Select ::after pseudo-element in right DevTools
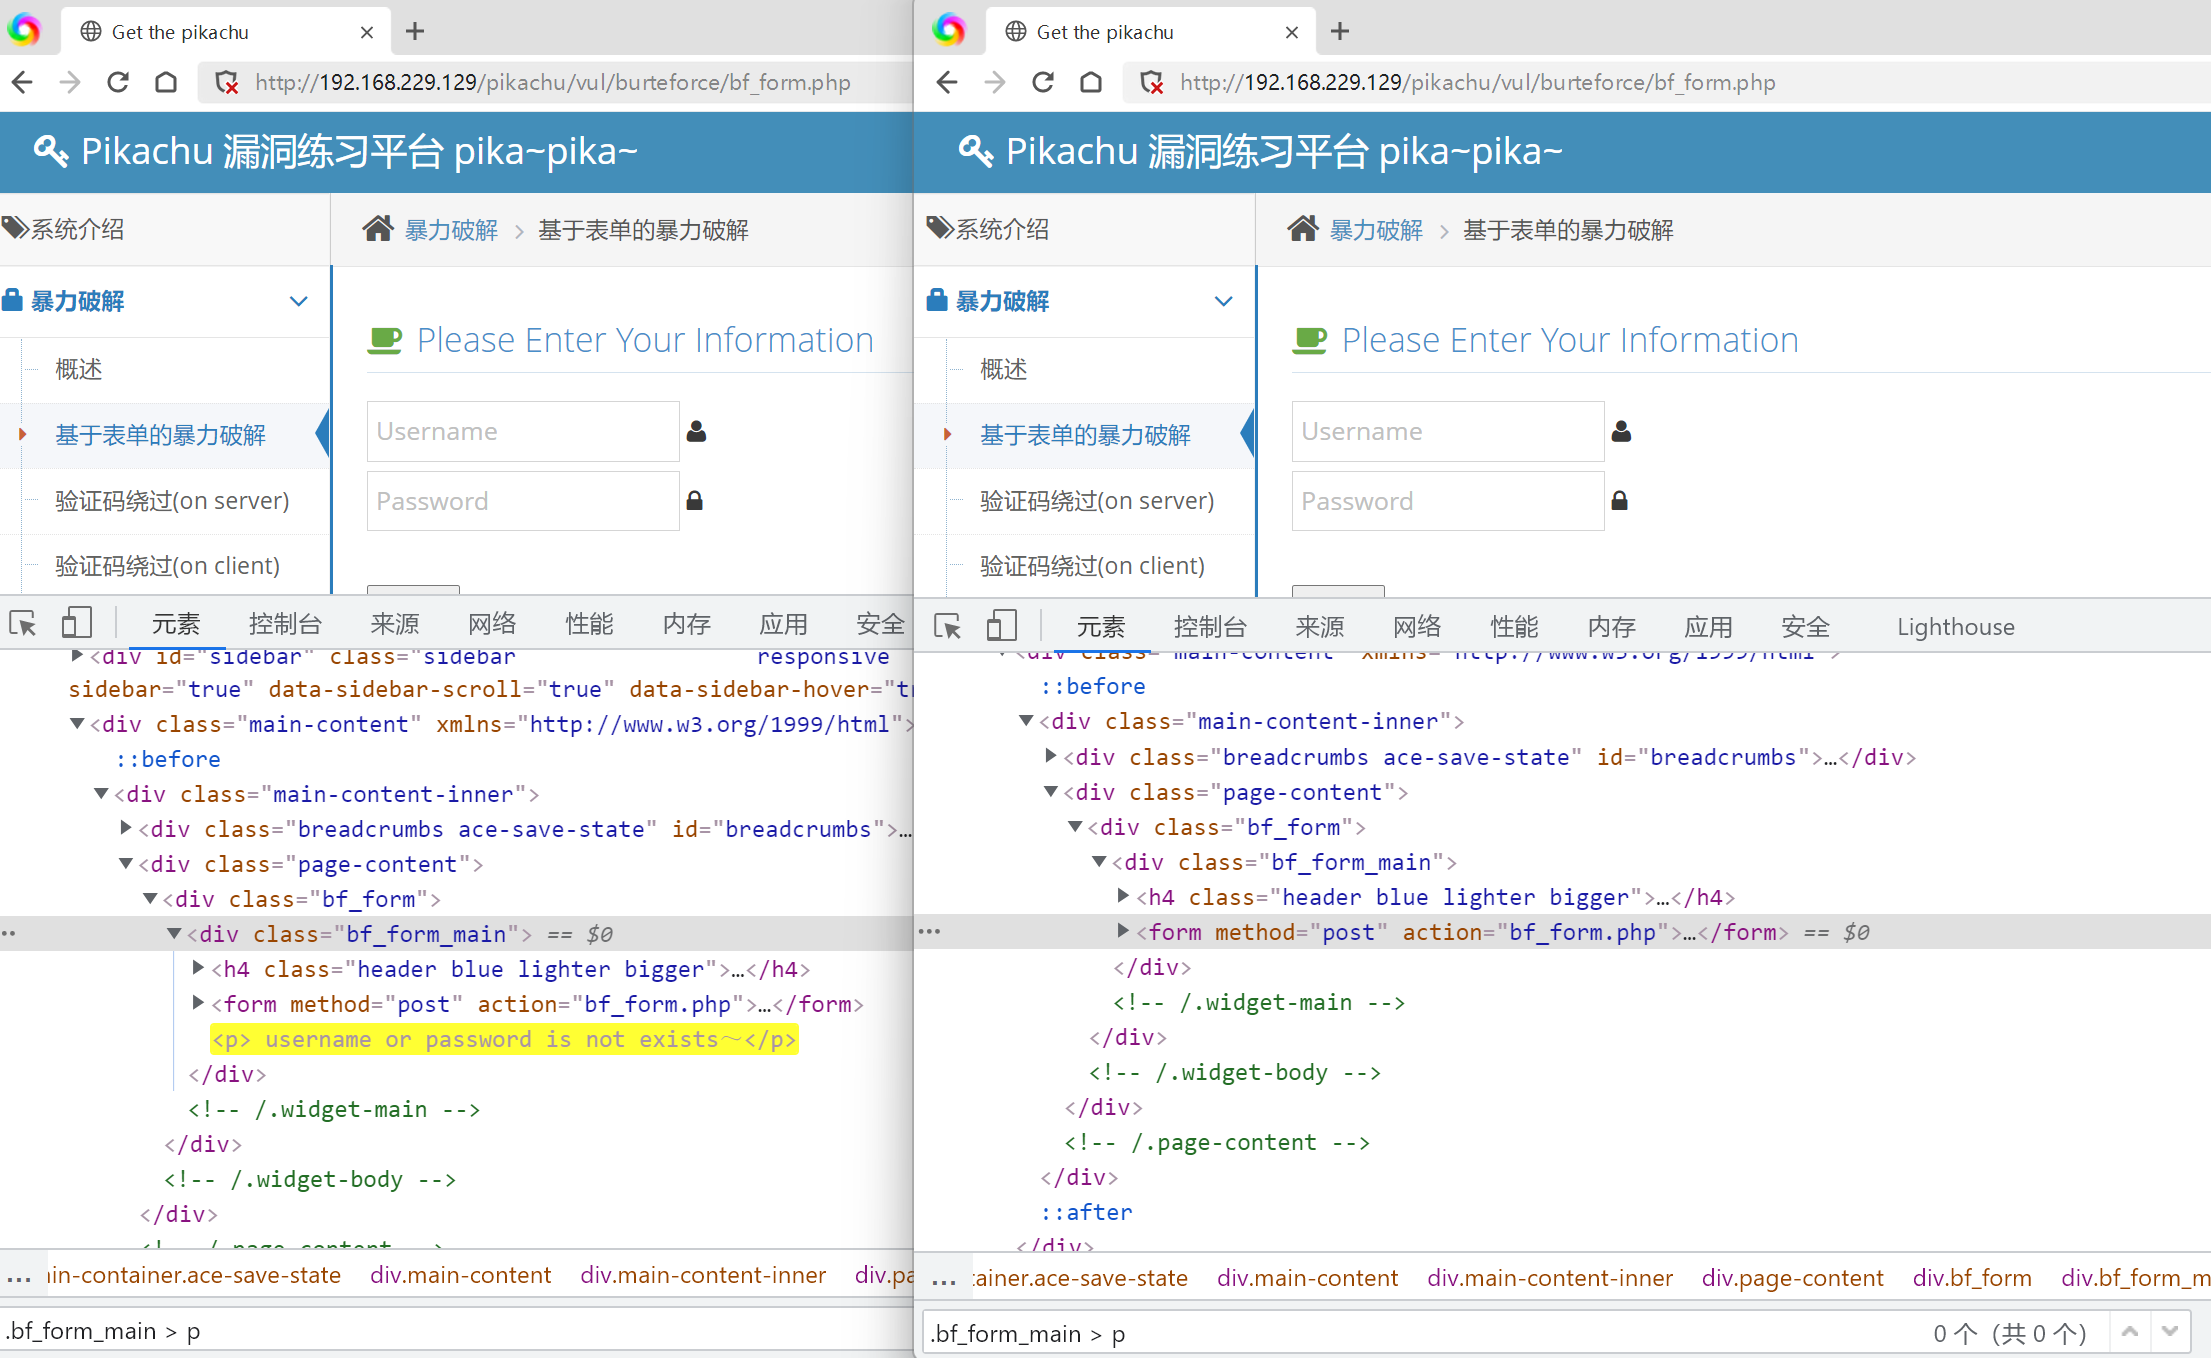The image size is (2211, 1358). coord(1087,1212)
